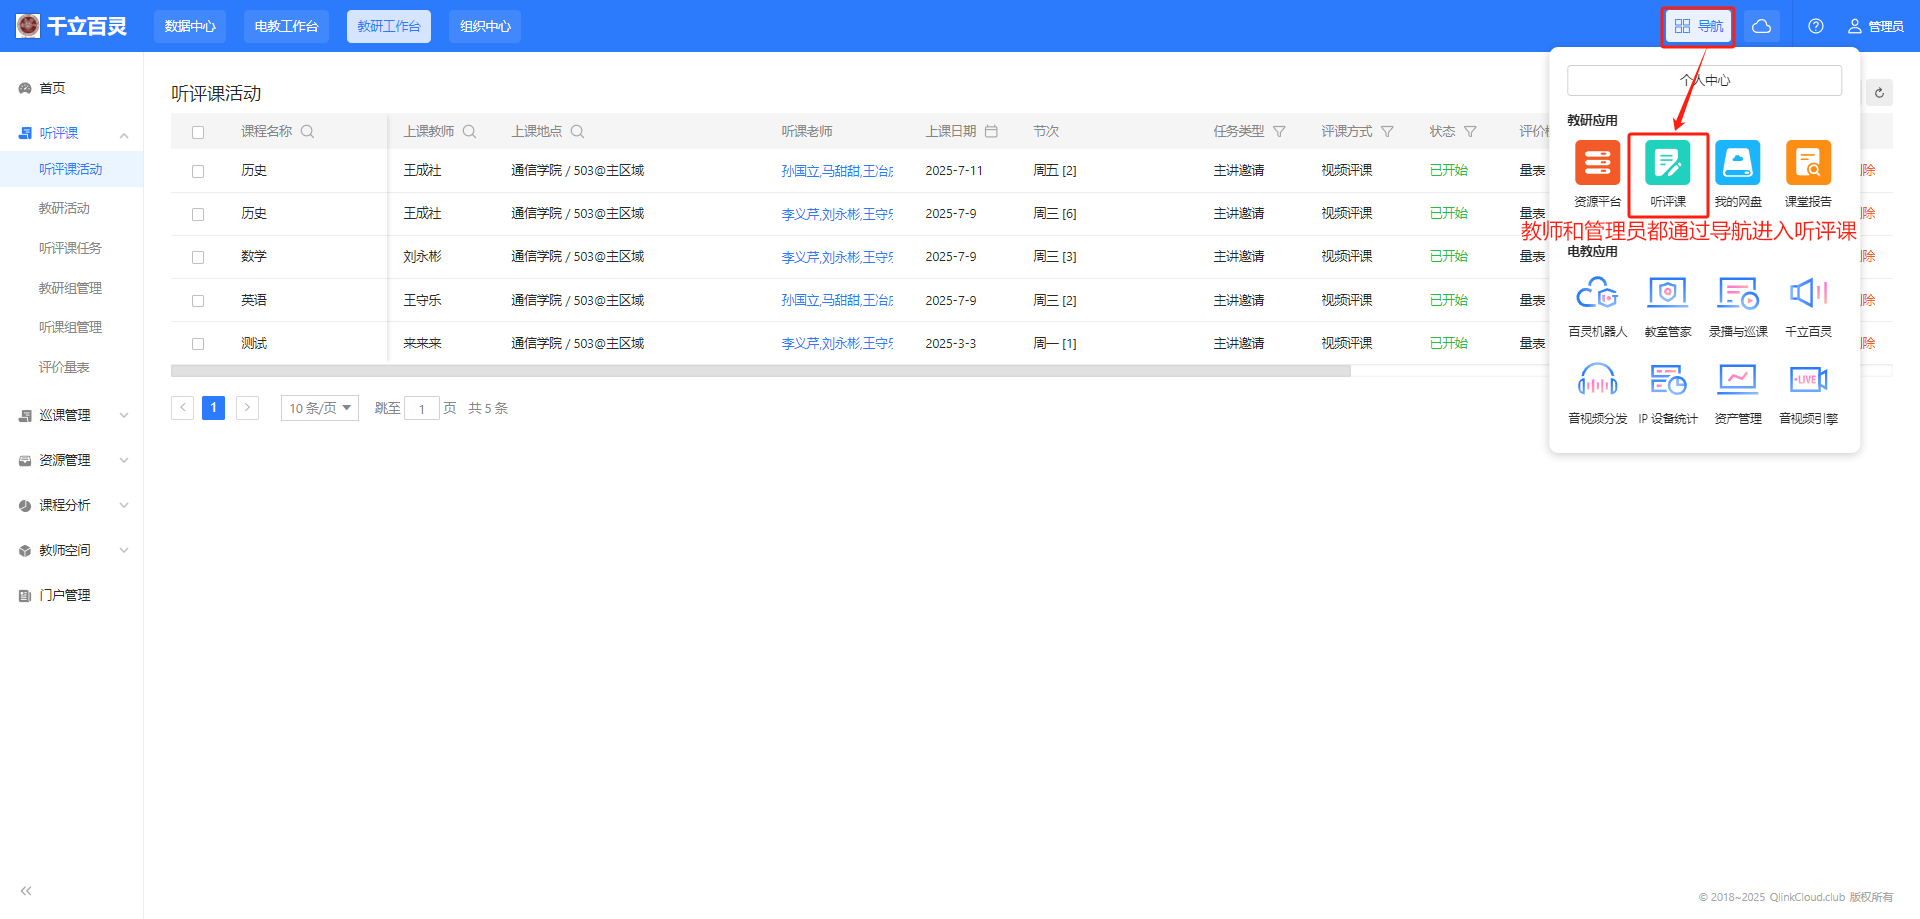This screenshot has height=919, width=1920.
Task: Toggle the select-all checkbox in table header
Action: pos(198,132)
